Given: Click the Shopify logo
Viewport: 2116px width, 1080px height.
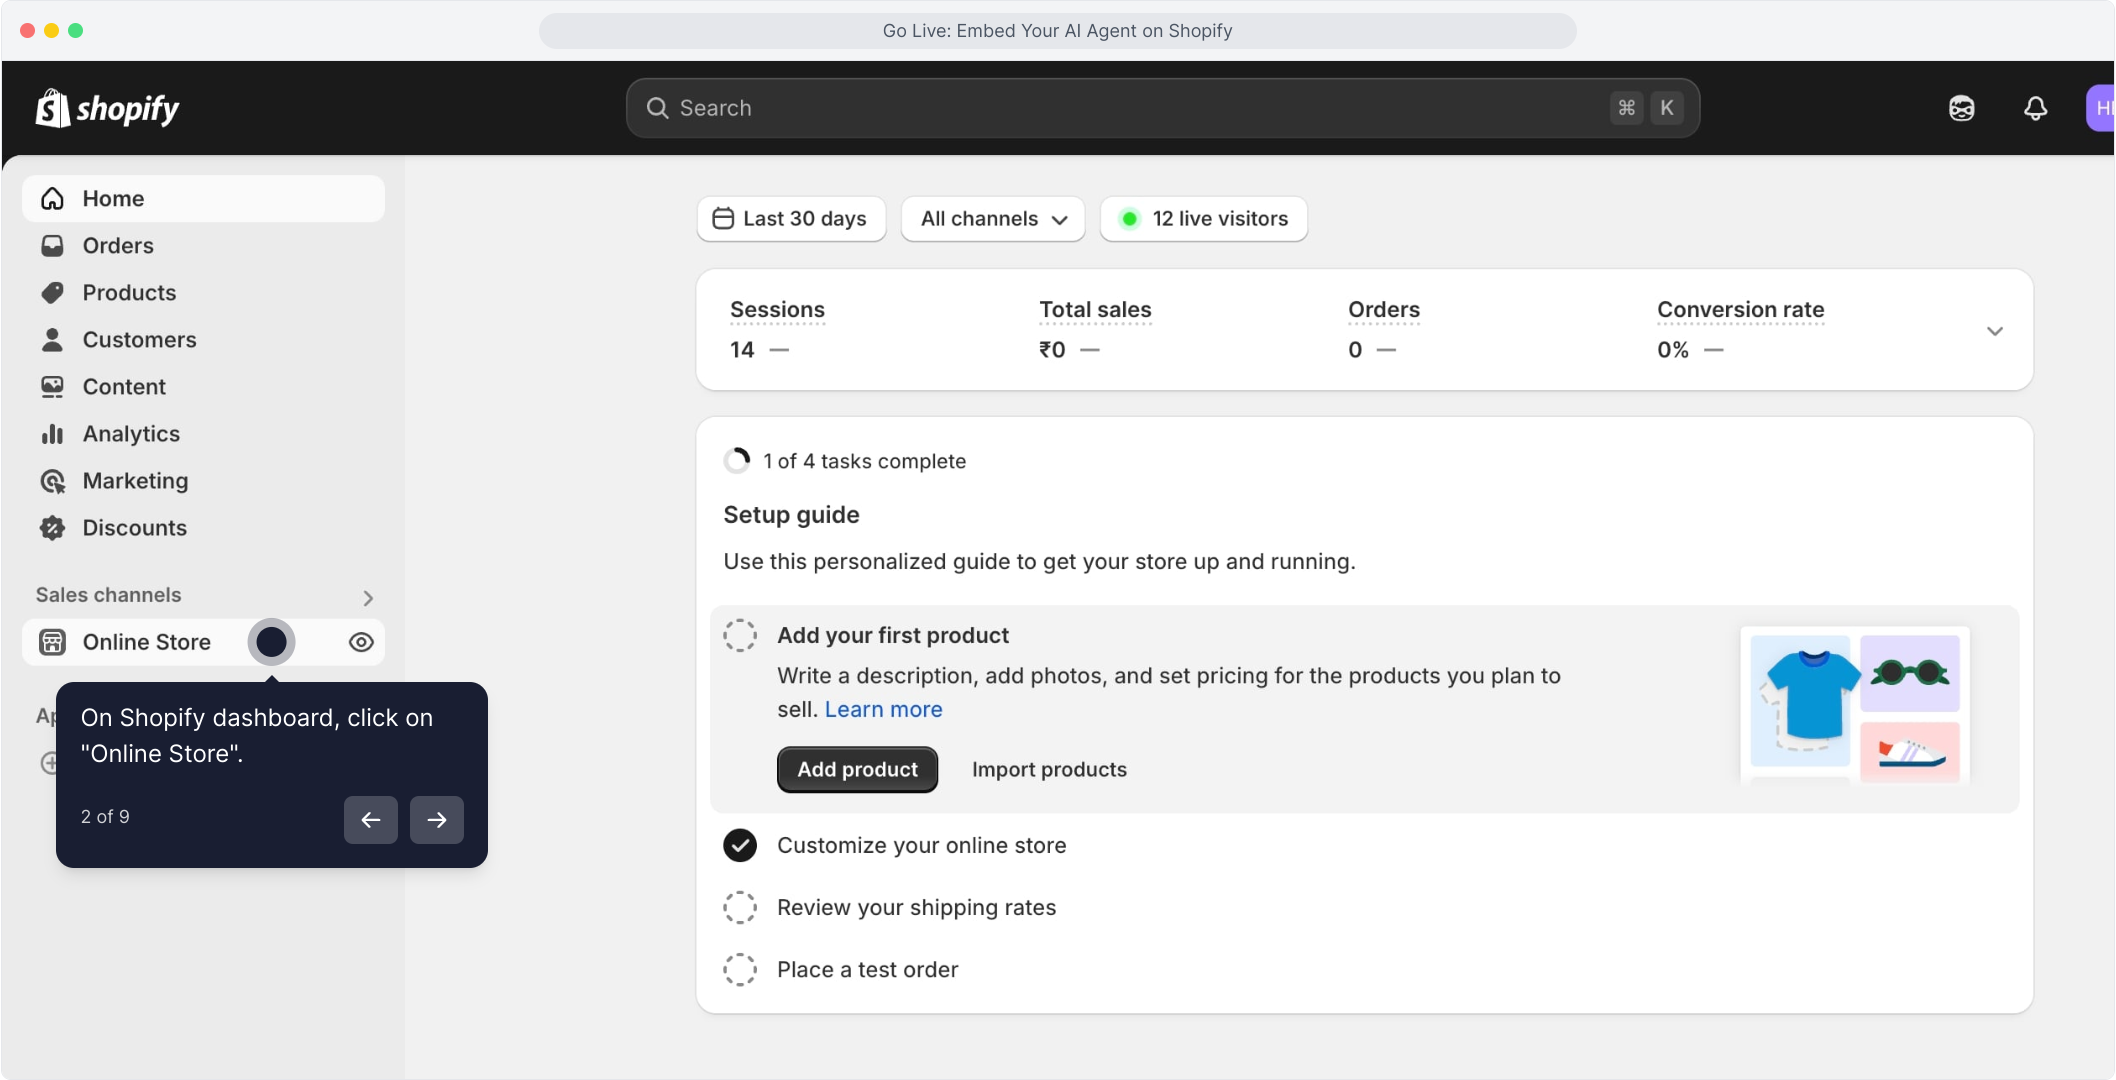Looking at the screenshot, I should 107,108.
